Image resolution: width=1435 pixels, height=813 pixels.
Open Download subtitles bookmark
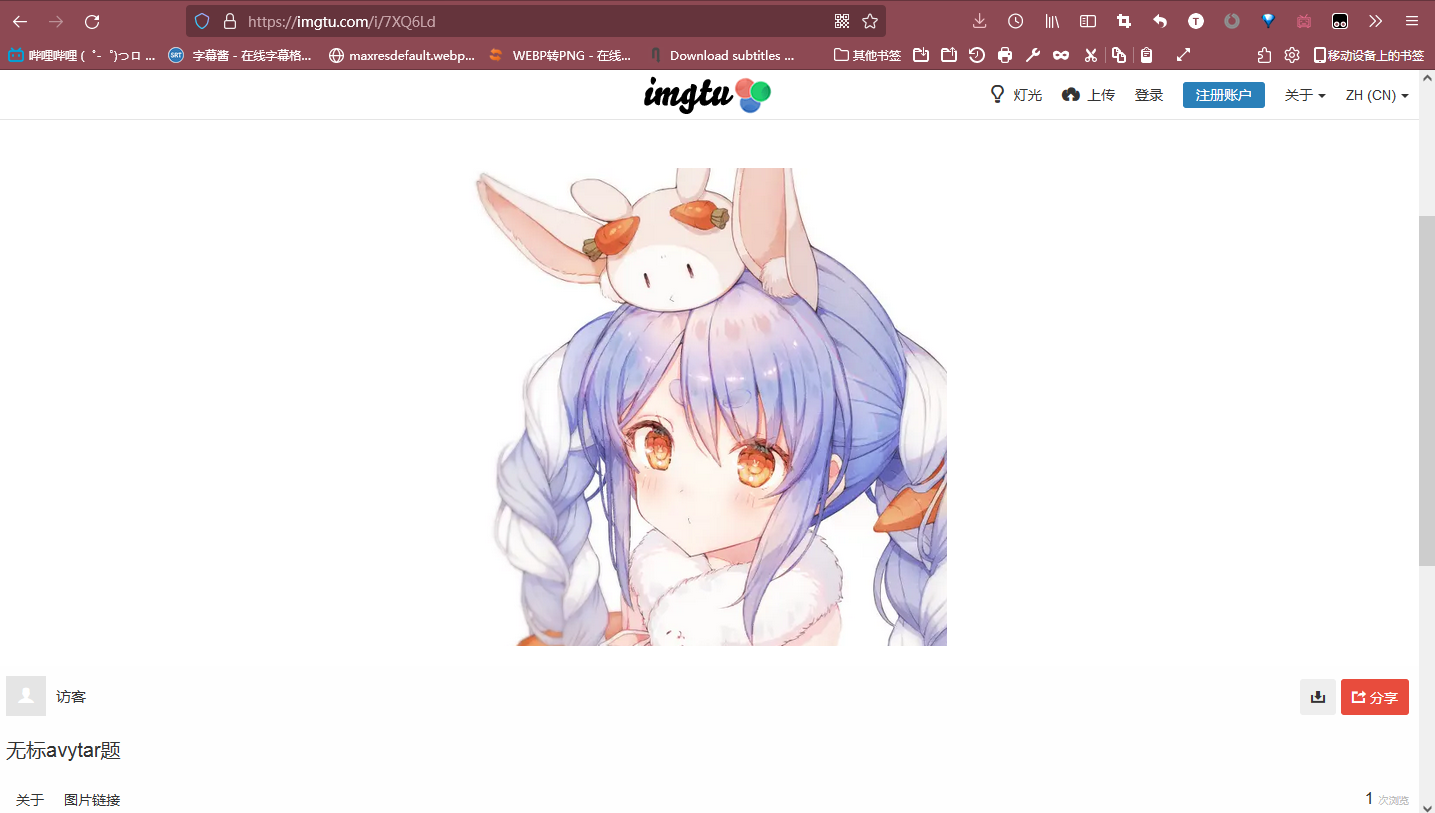721,56
